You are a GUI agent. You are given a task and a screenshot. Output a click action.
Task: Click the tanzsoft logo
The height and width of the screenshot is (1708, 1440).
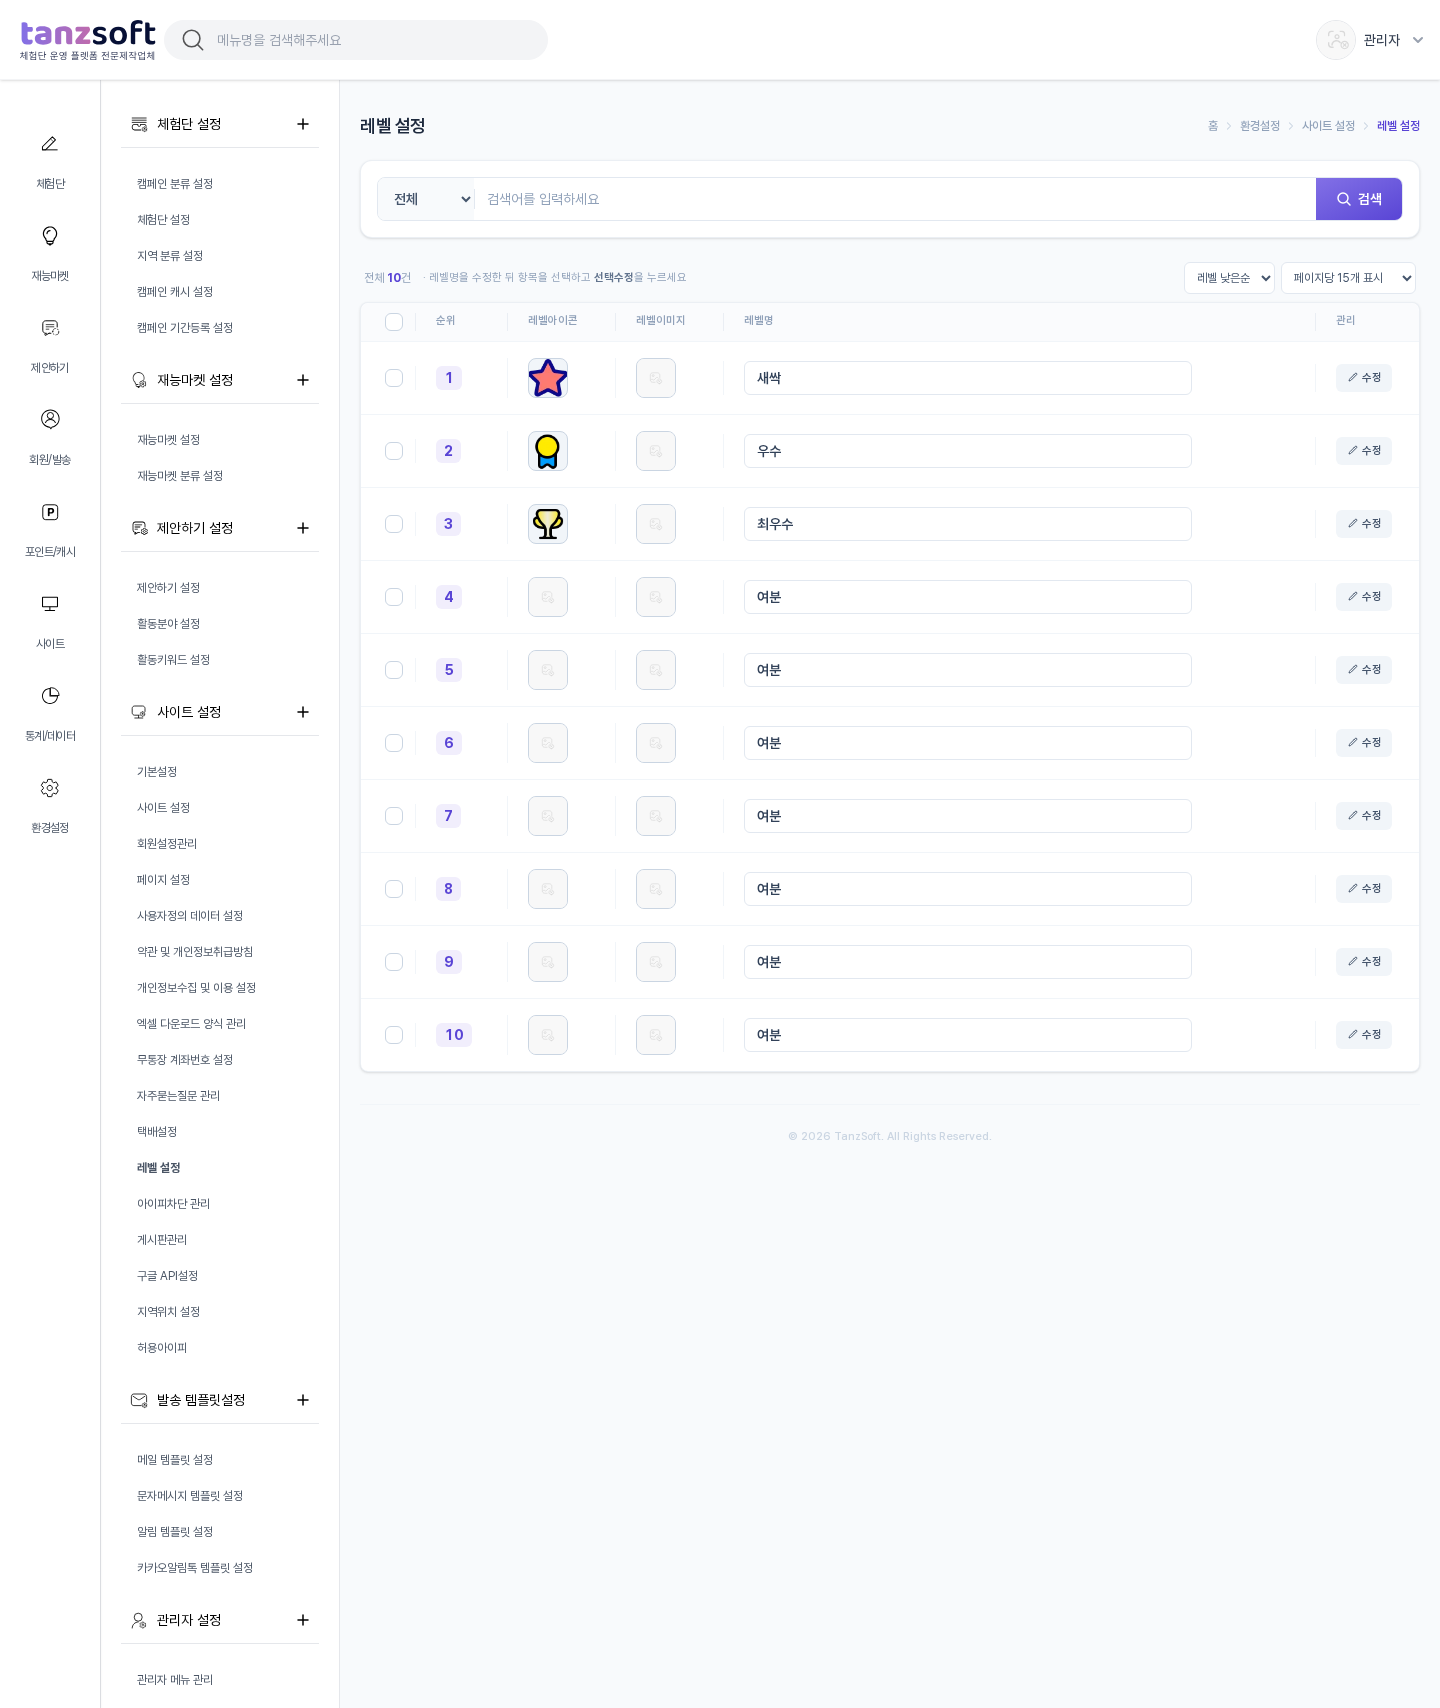point(88,40)
